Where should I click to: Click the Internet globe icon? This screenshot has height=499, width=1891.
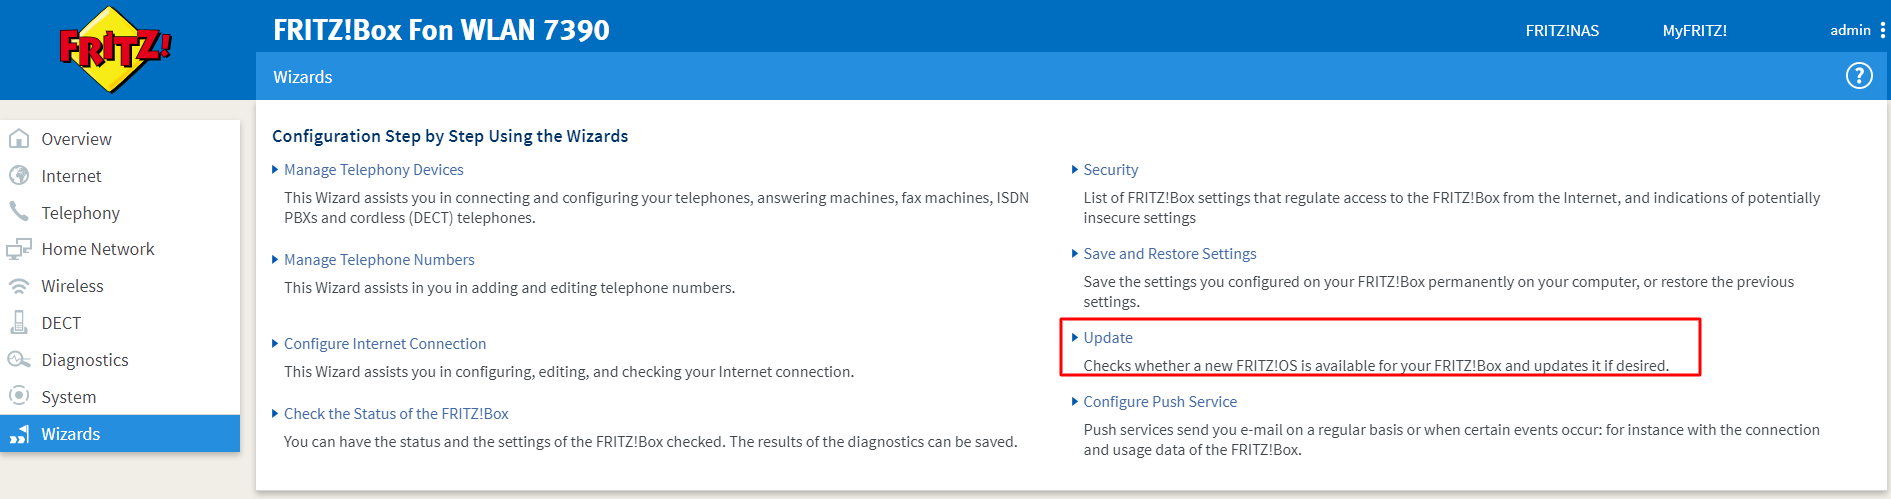pyautogui.click(x=19, y=175)
